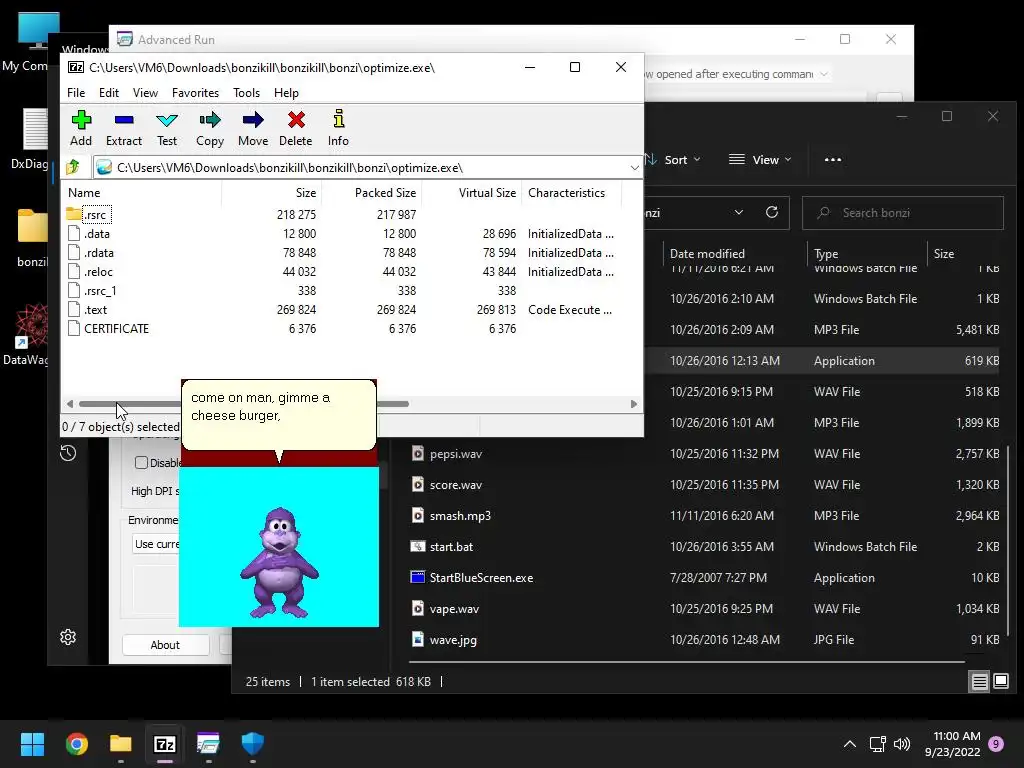Click the Search bonzi field

tap(903, 213)
